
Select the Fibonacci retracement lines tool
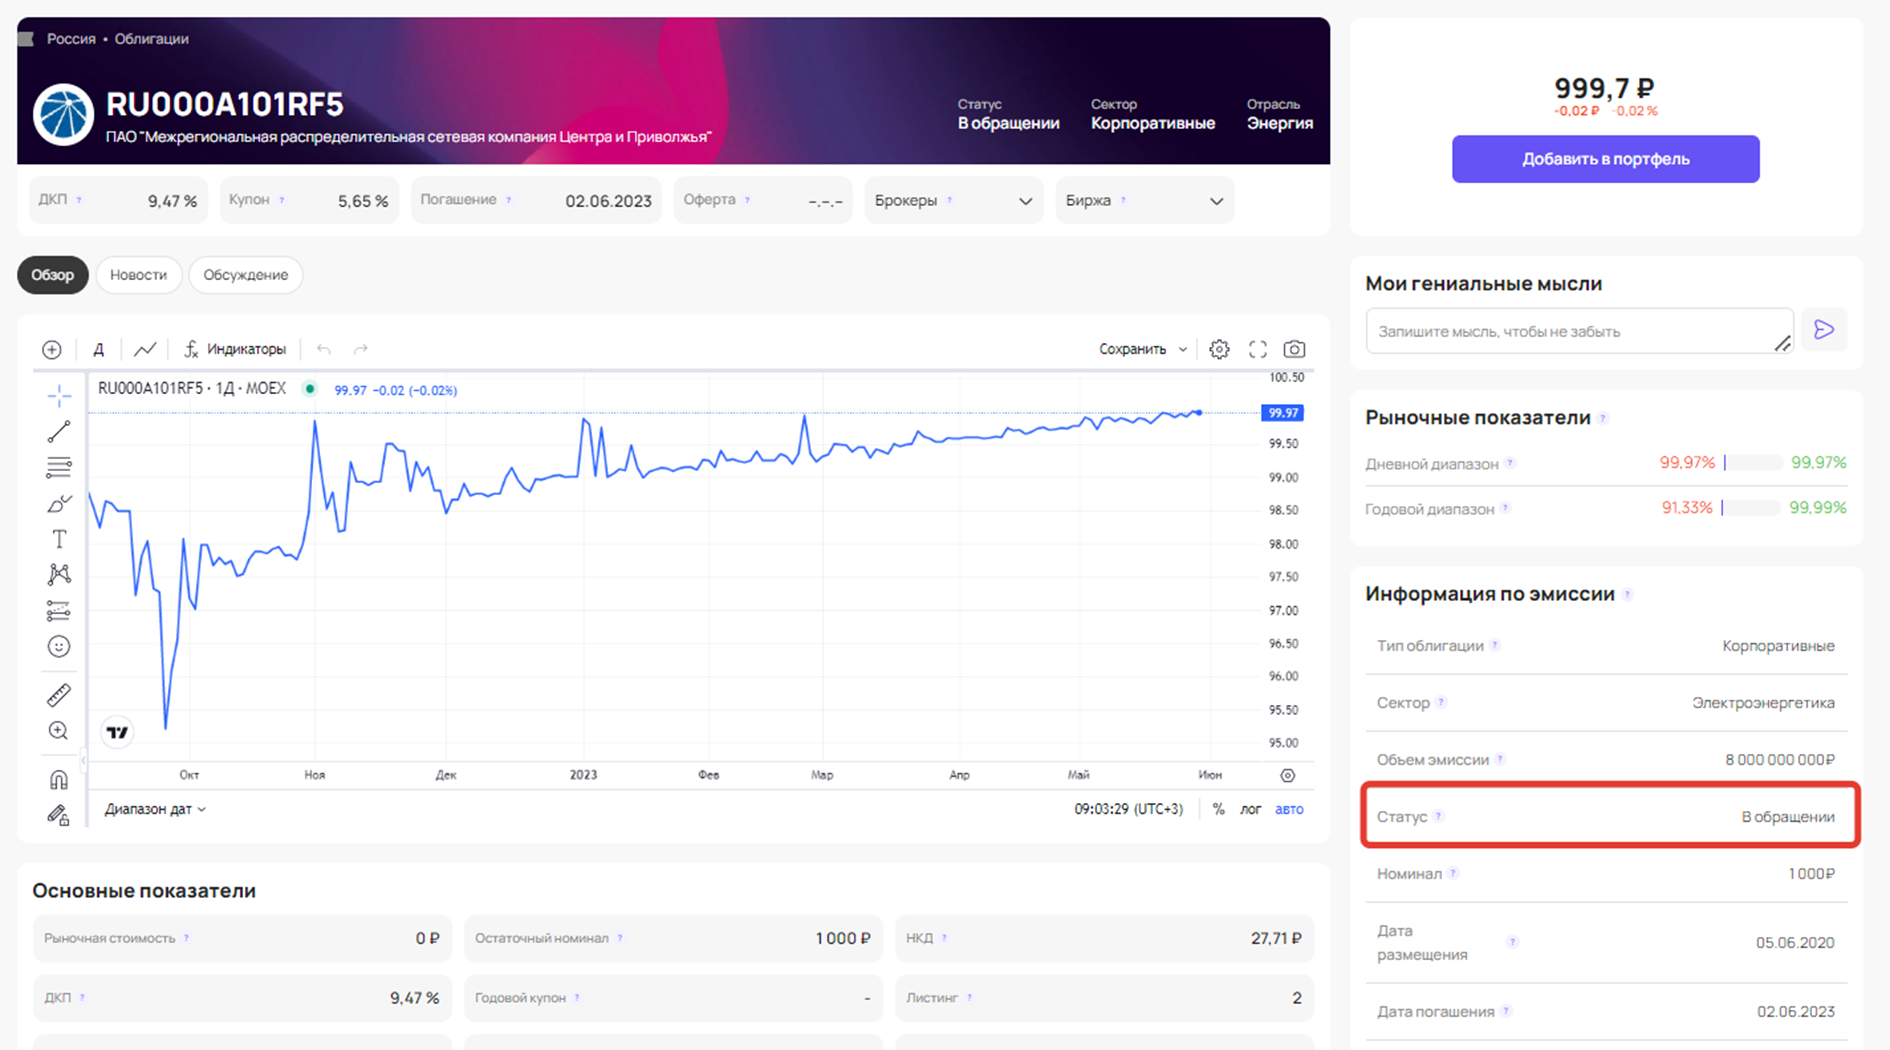[x=59, y=467]
